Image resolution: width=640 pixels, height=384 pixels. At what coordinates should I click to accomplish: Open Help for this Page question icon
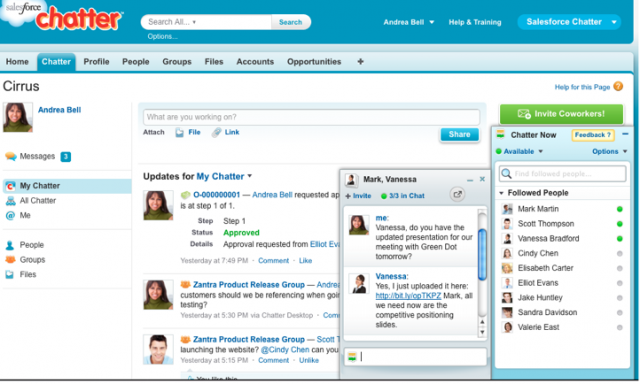618,87
